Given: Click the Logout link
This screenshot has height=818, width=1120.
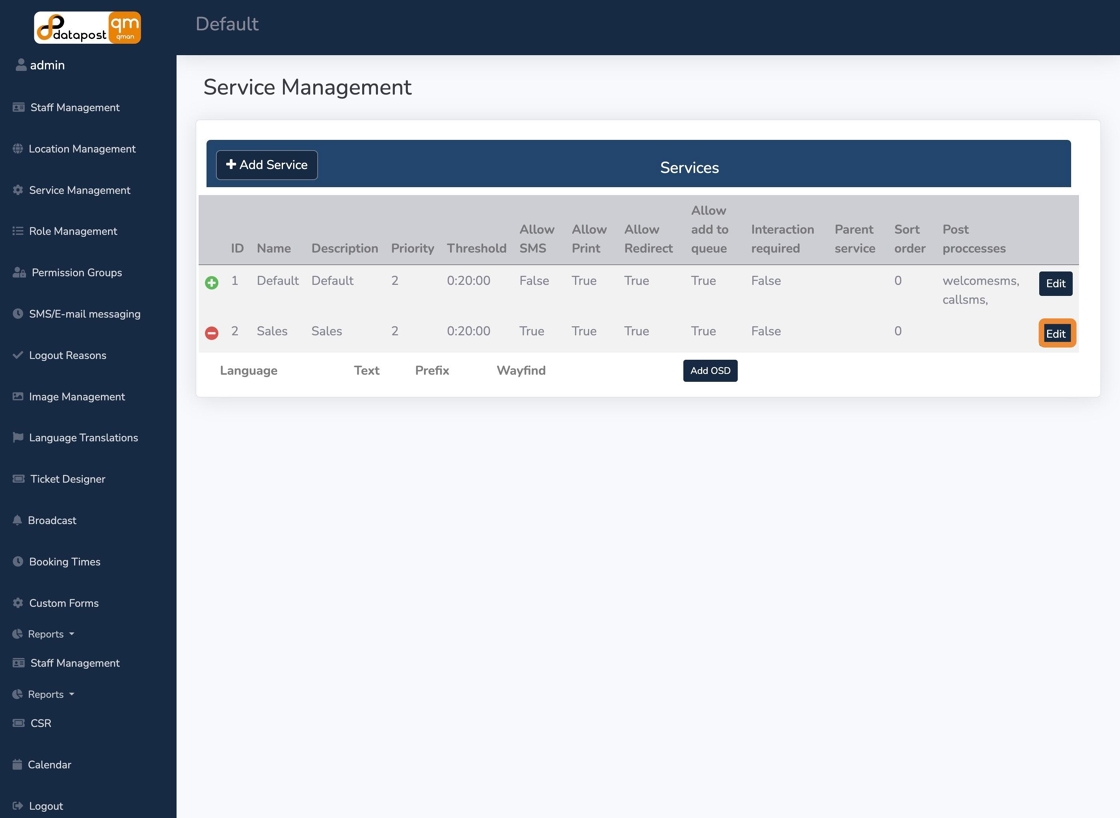Looking at the screenshot, I should click(x=46, y=806).
